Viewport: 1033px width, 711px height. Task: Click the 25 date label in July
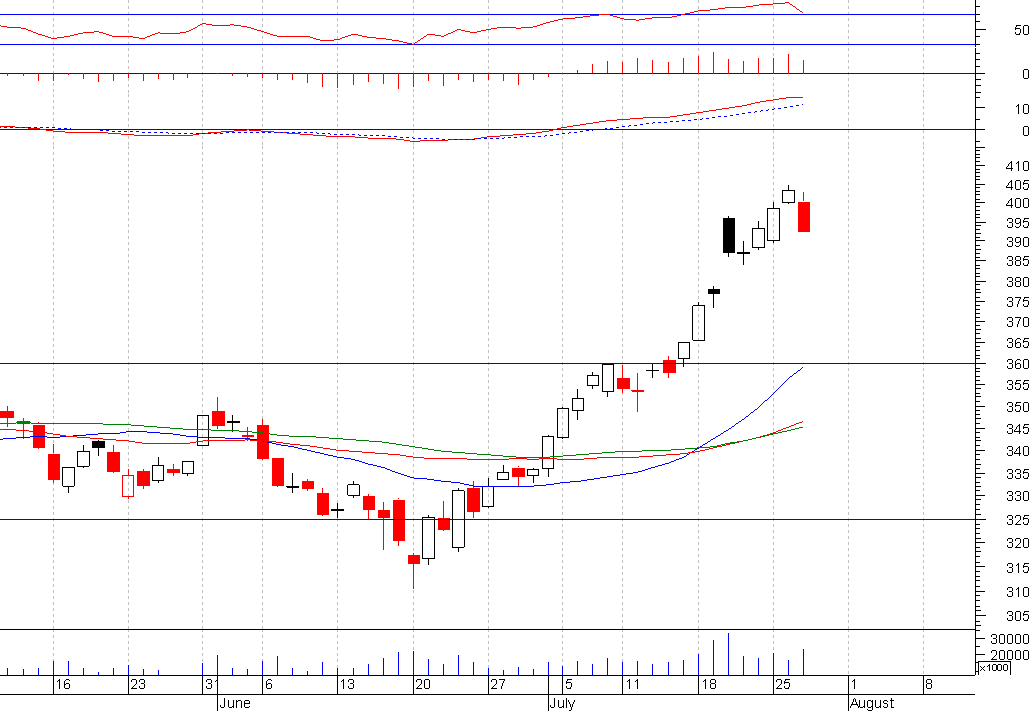point(783,684)
